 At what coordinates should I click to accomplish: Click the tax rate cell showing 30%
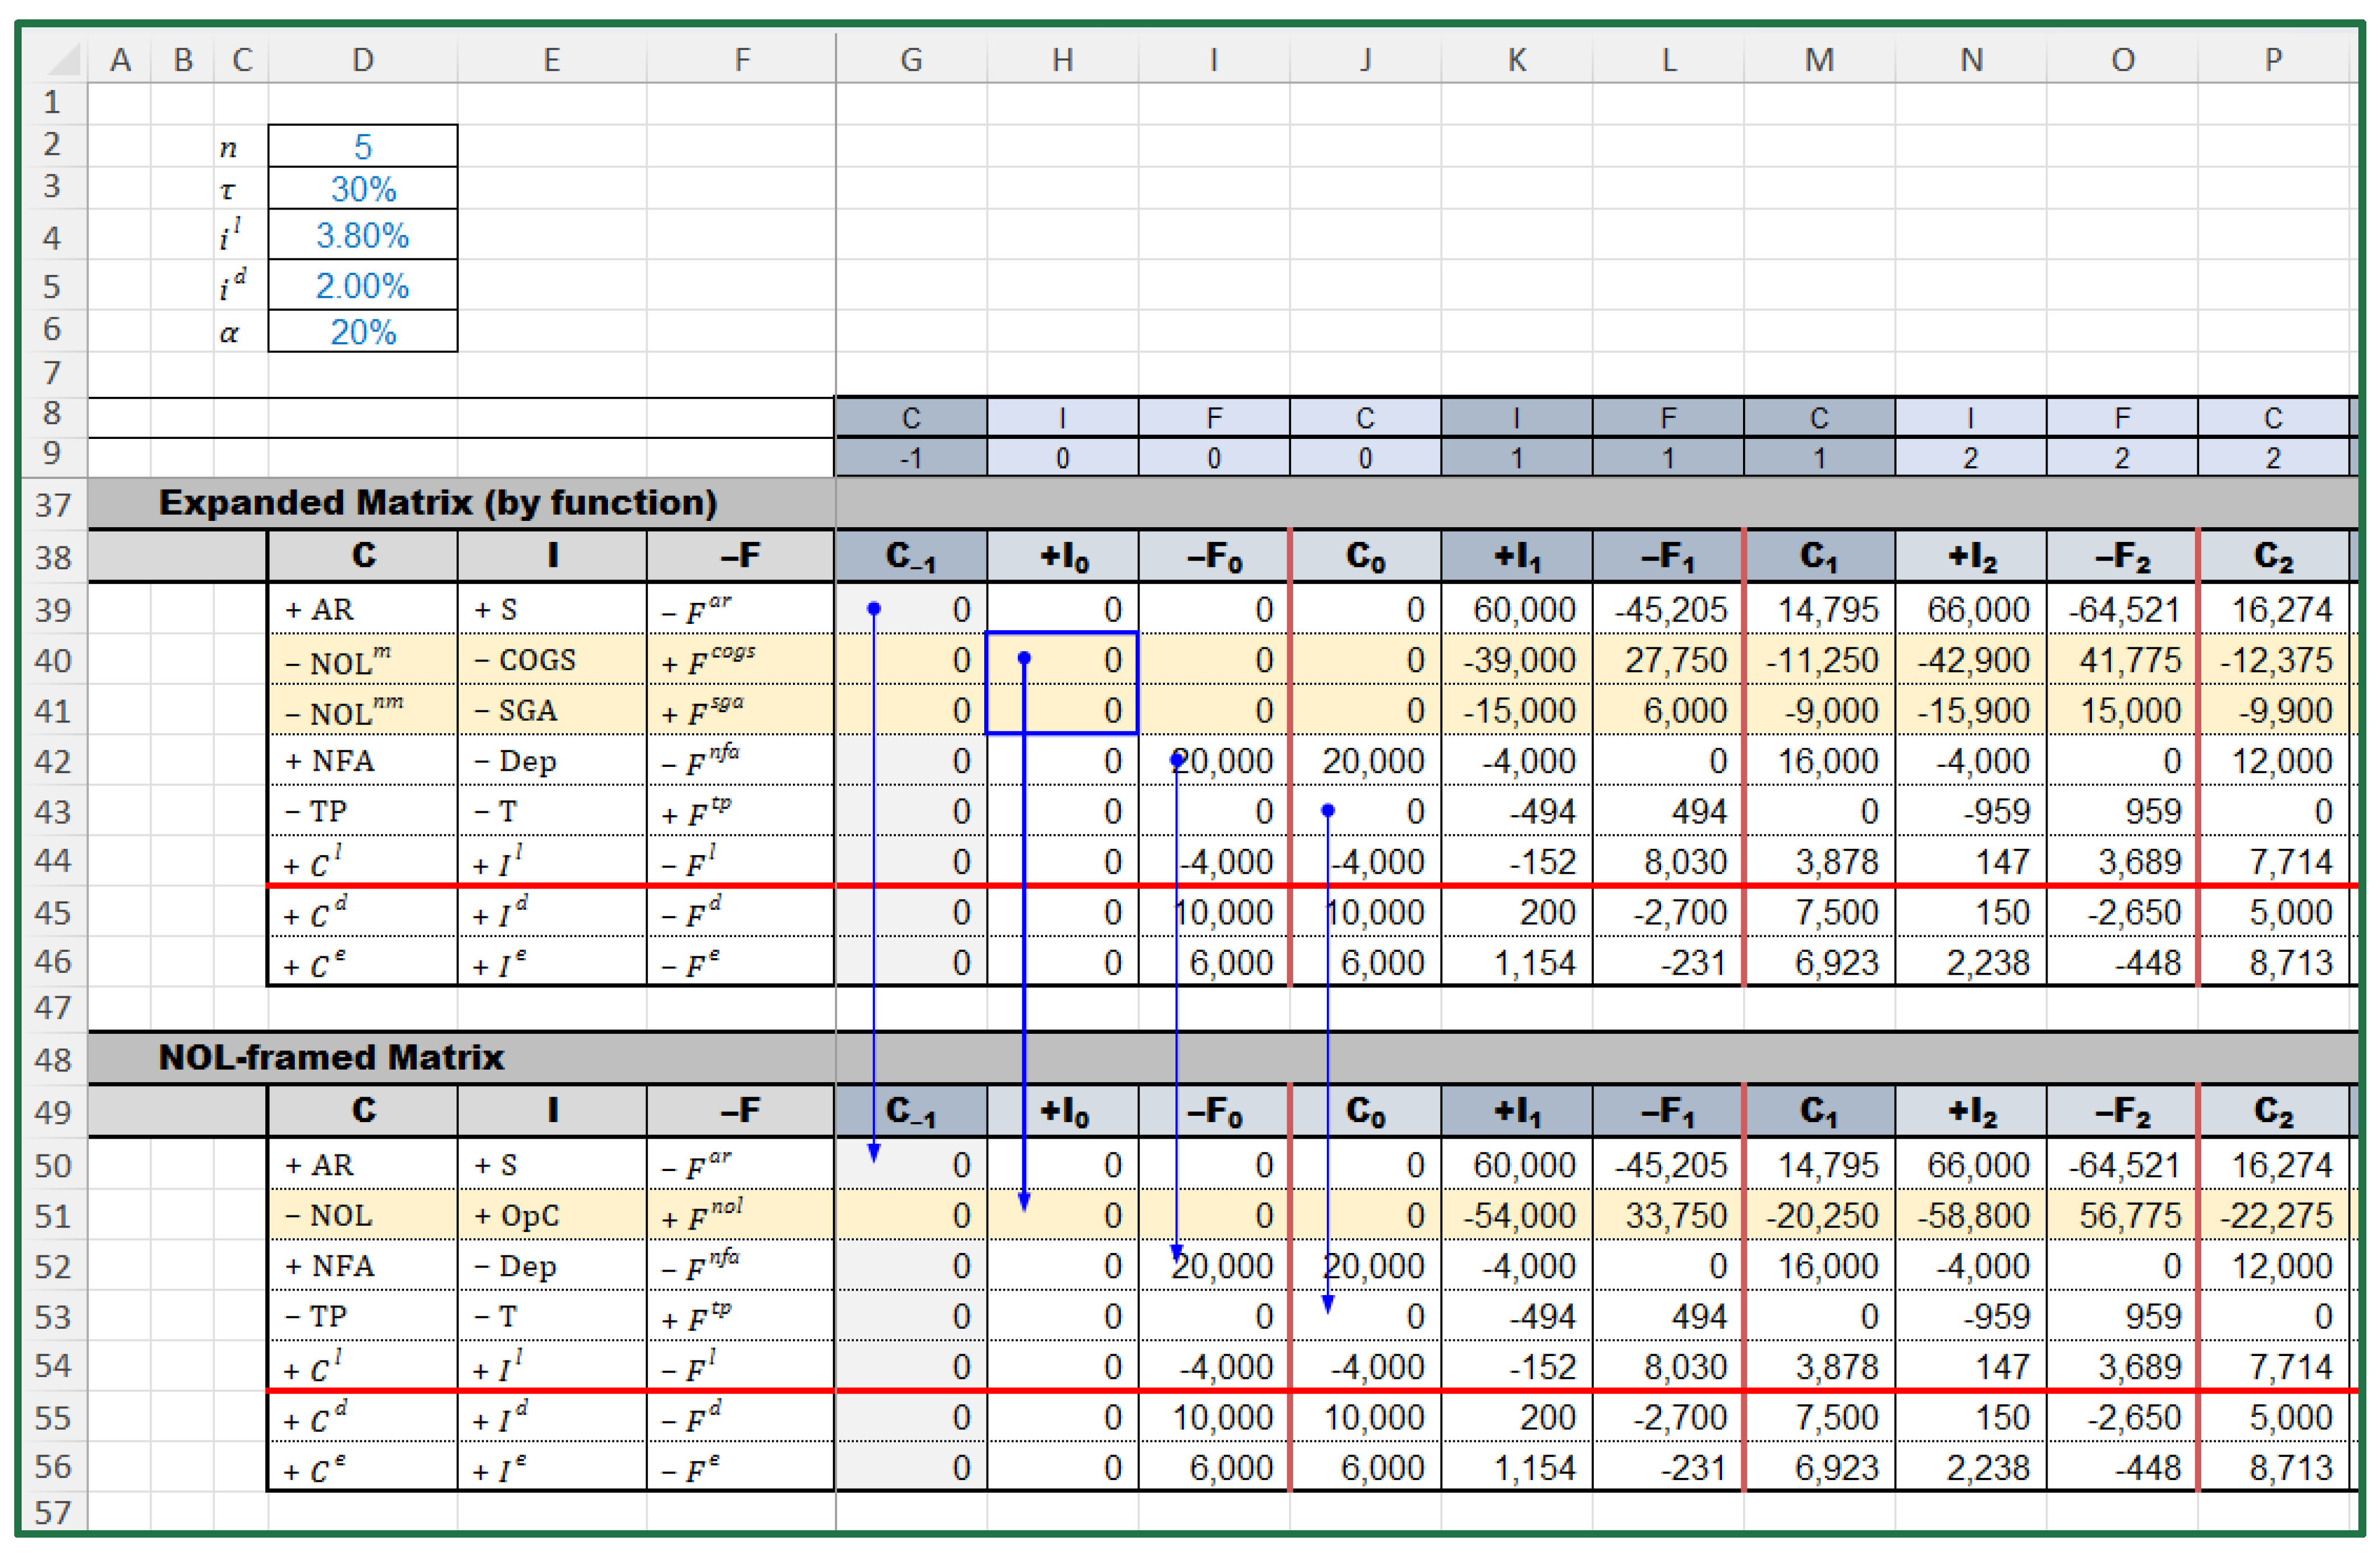(362, 189)
